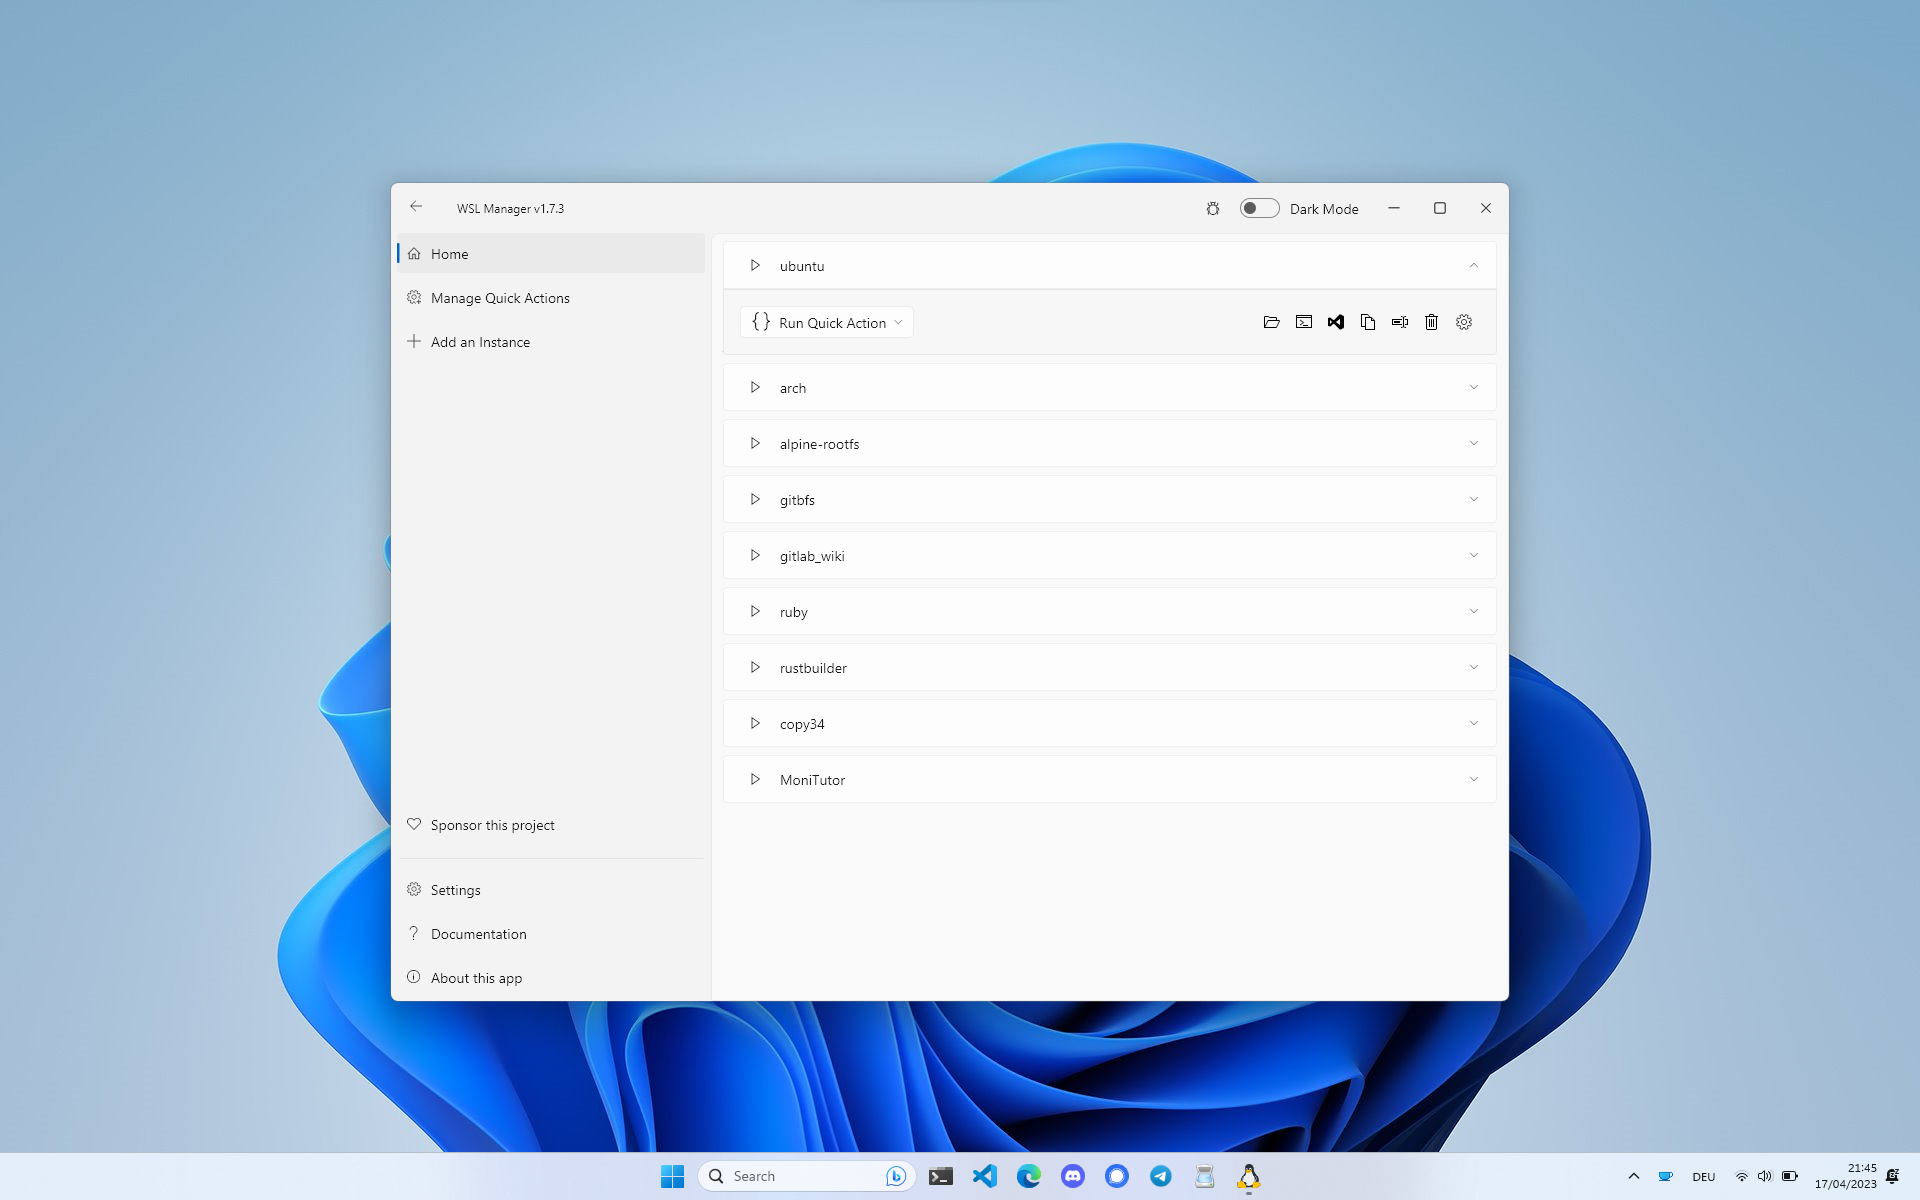Click the duplicate/copy instance icon for ubuntu

[x=1366, y=321]
